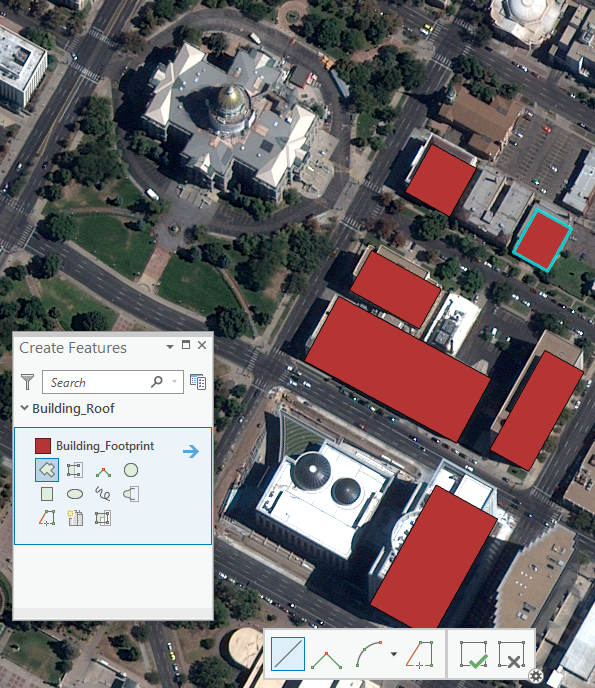Select the Trace tool in template

click(x=47, y=518)
